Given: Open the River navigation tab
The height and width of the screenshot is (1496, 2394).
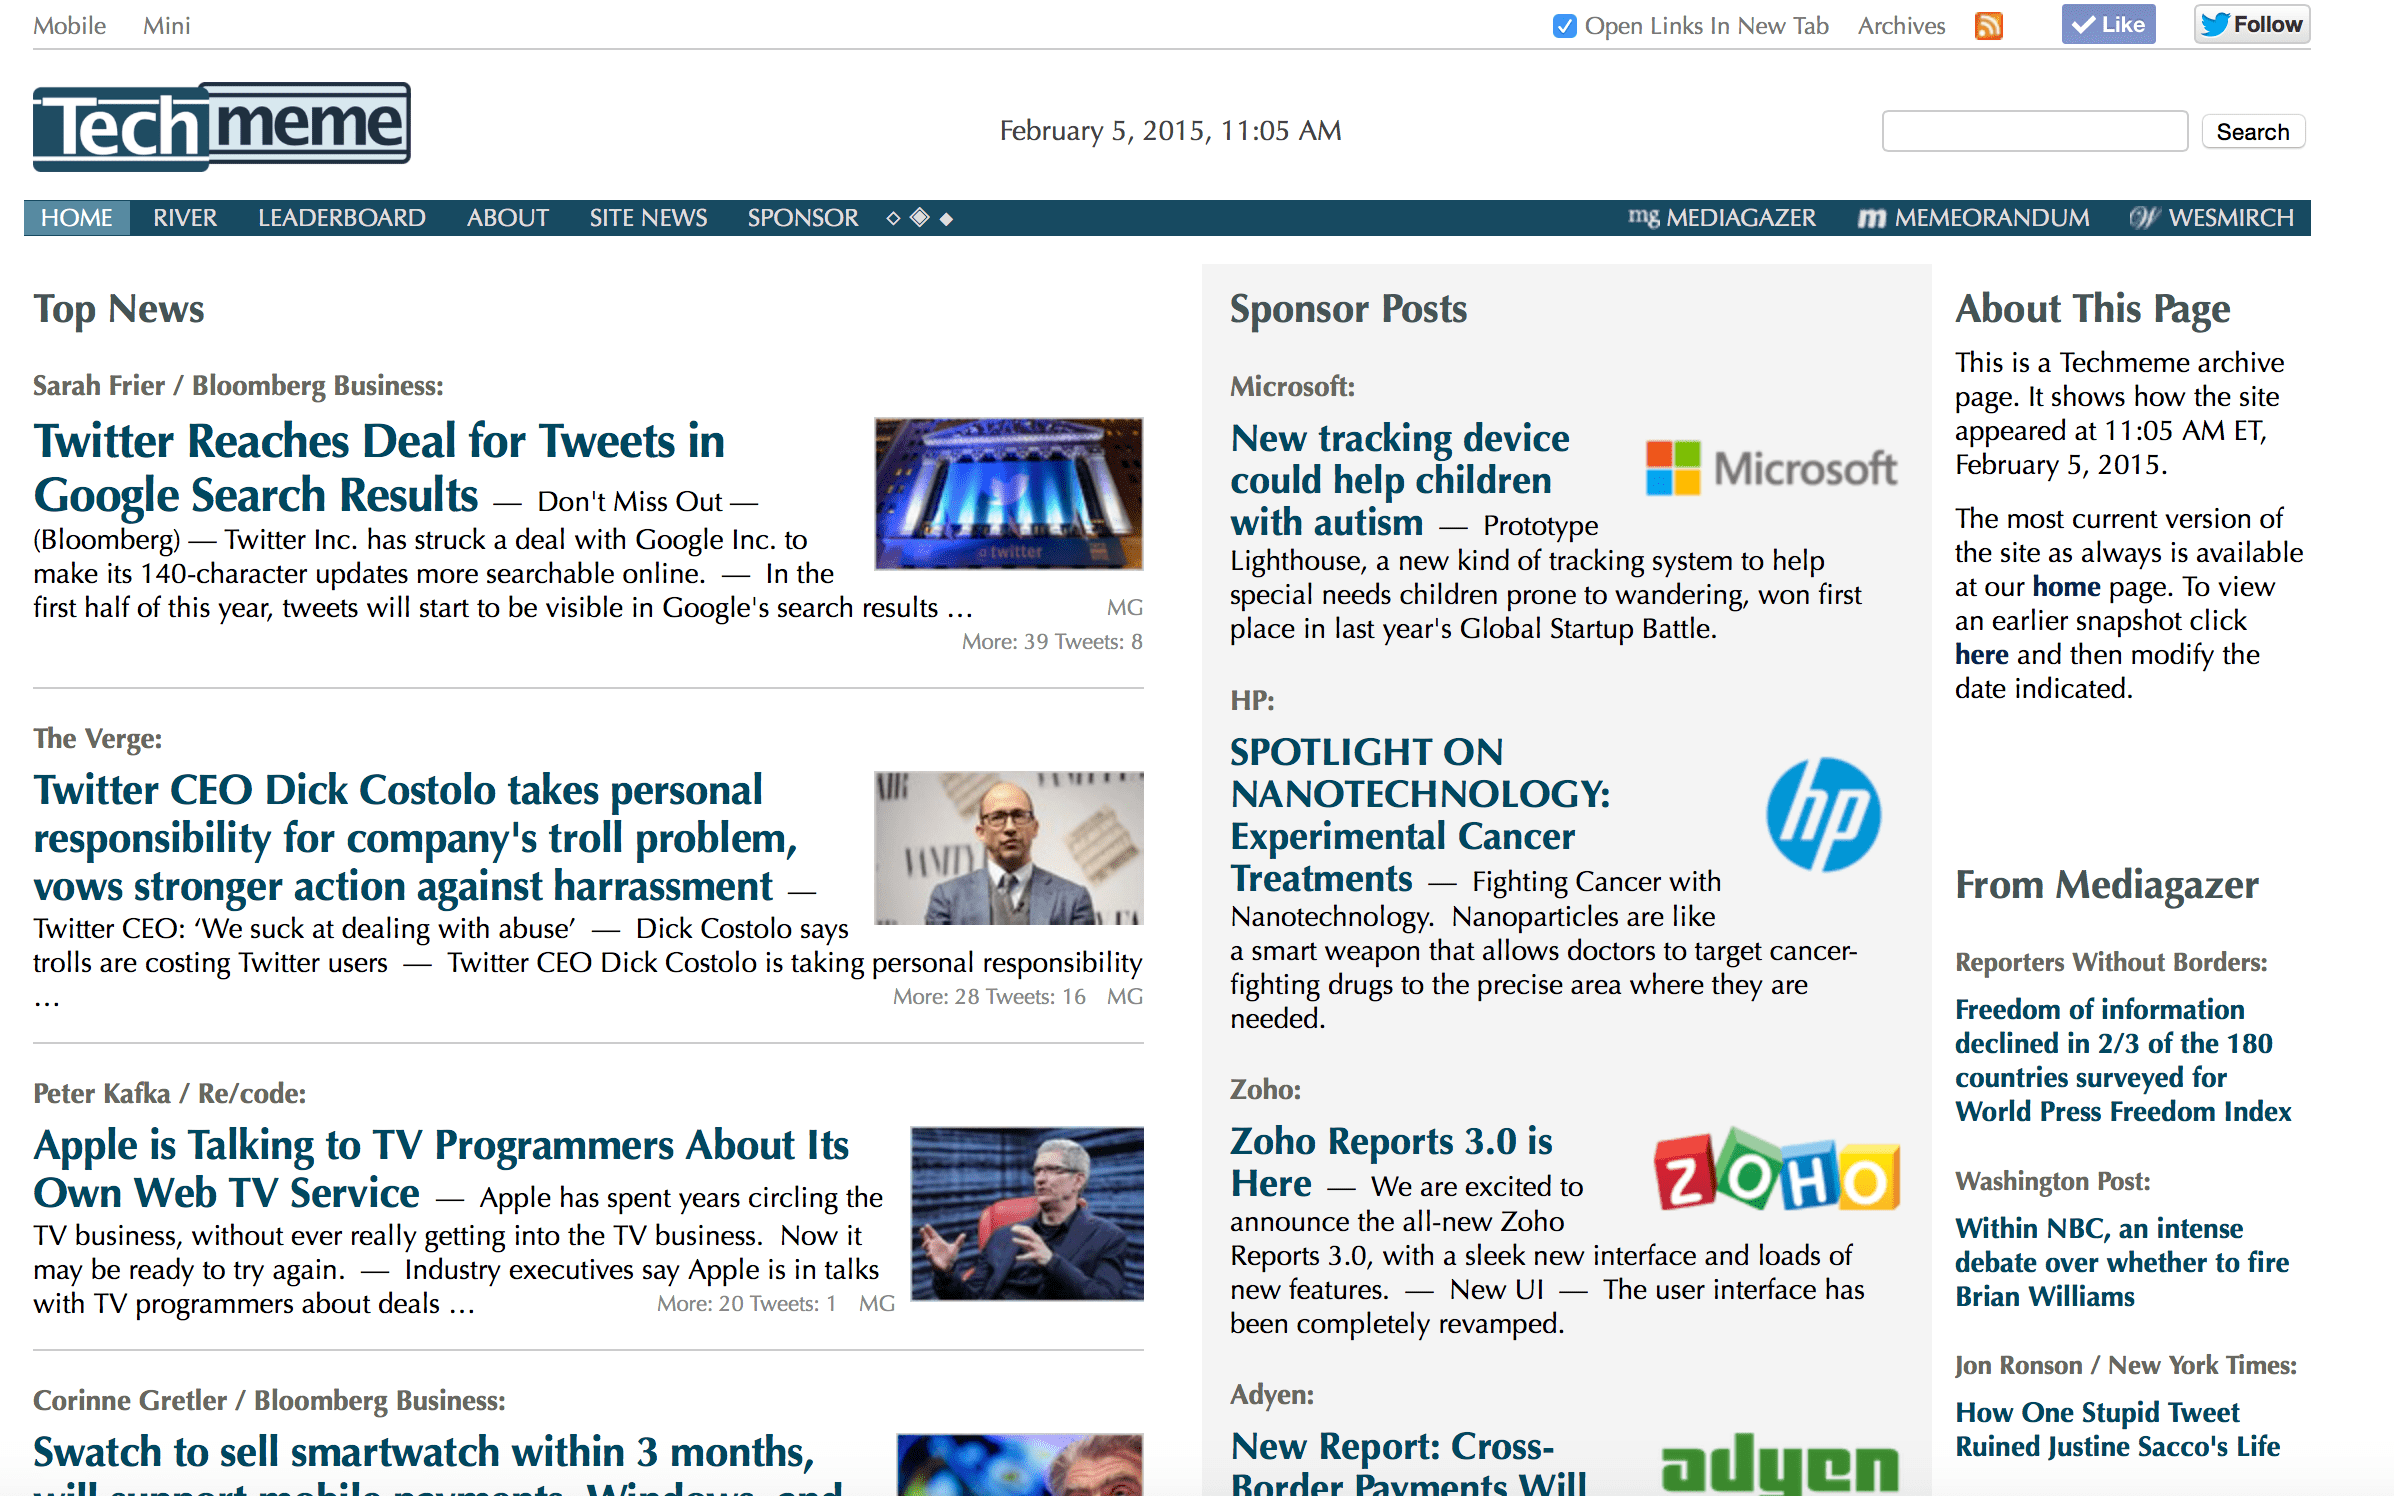Looking at the screenshot, I should click(185, 218).
